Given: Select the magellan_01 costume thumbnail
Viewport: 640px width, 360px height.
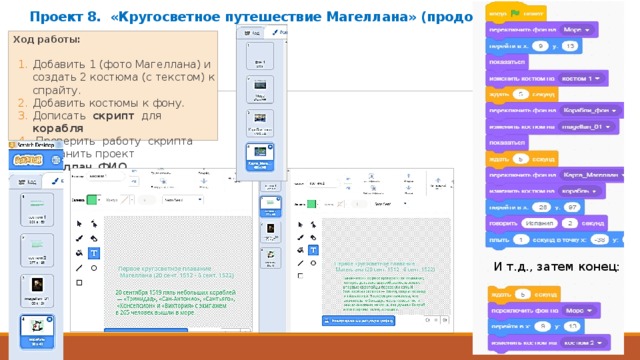Looking at the screenshot, I should [37, 290].
